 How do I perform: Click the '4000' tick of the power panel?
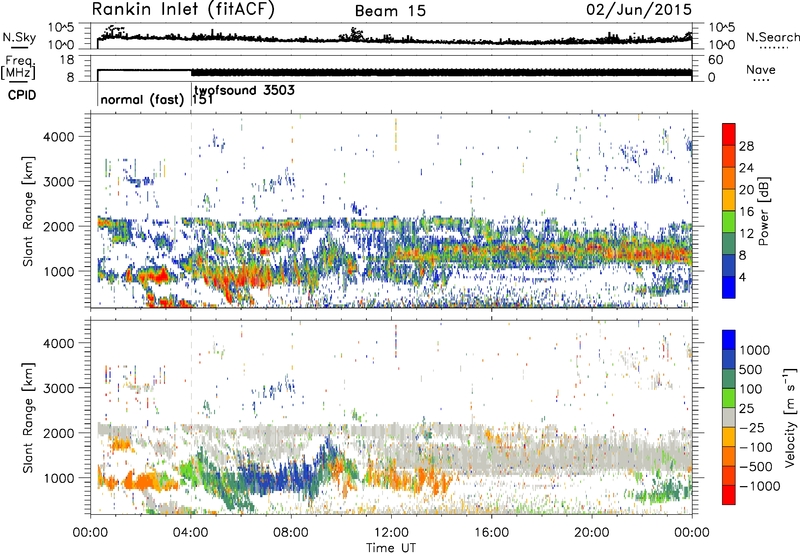click(x=58, y=137)
